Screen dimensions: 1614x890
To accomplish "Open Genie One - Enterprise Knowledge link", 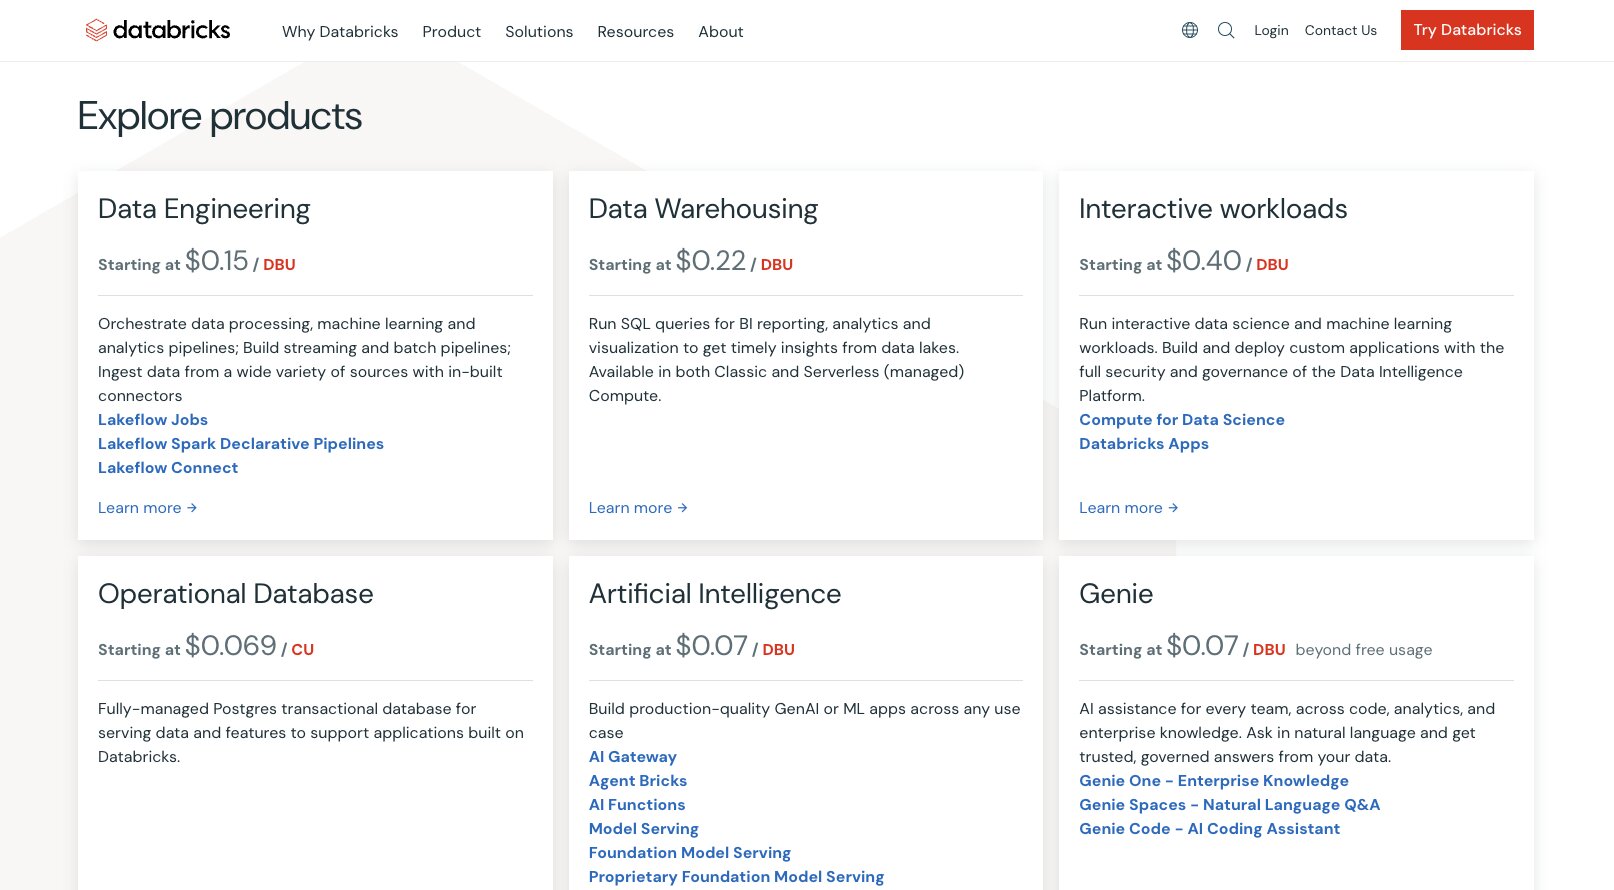I will point(1214,781).
